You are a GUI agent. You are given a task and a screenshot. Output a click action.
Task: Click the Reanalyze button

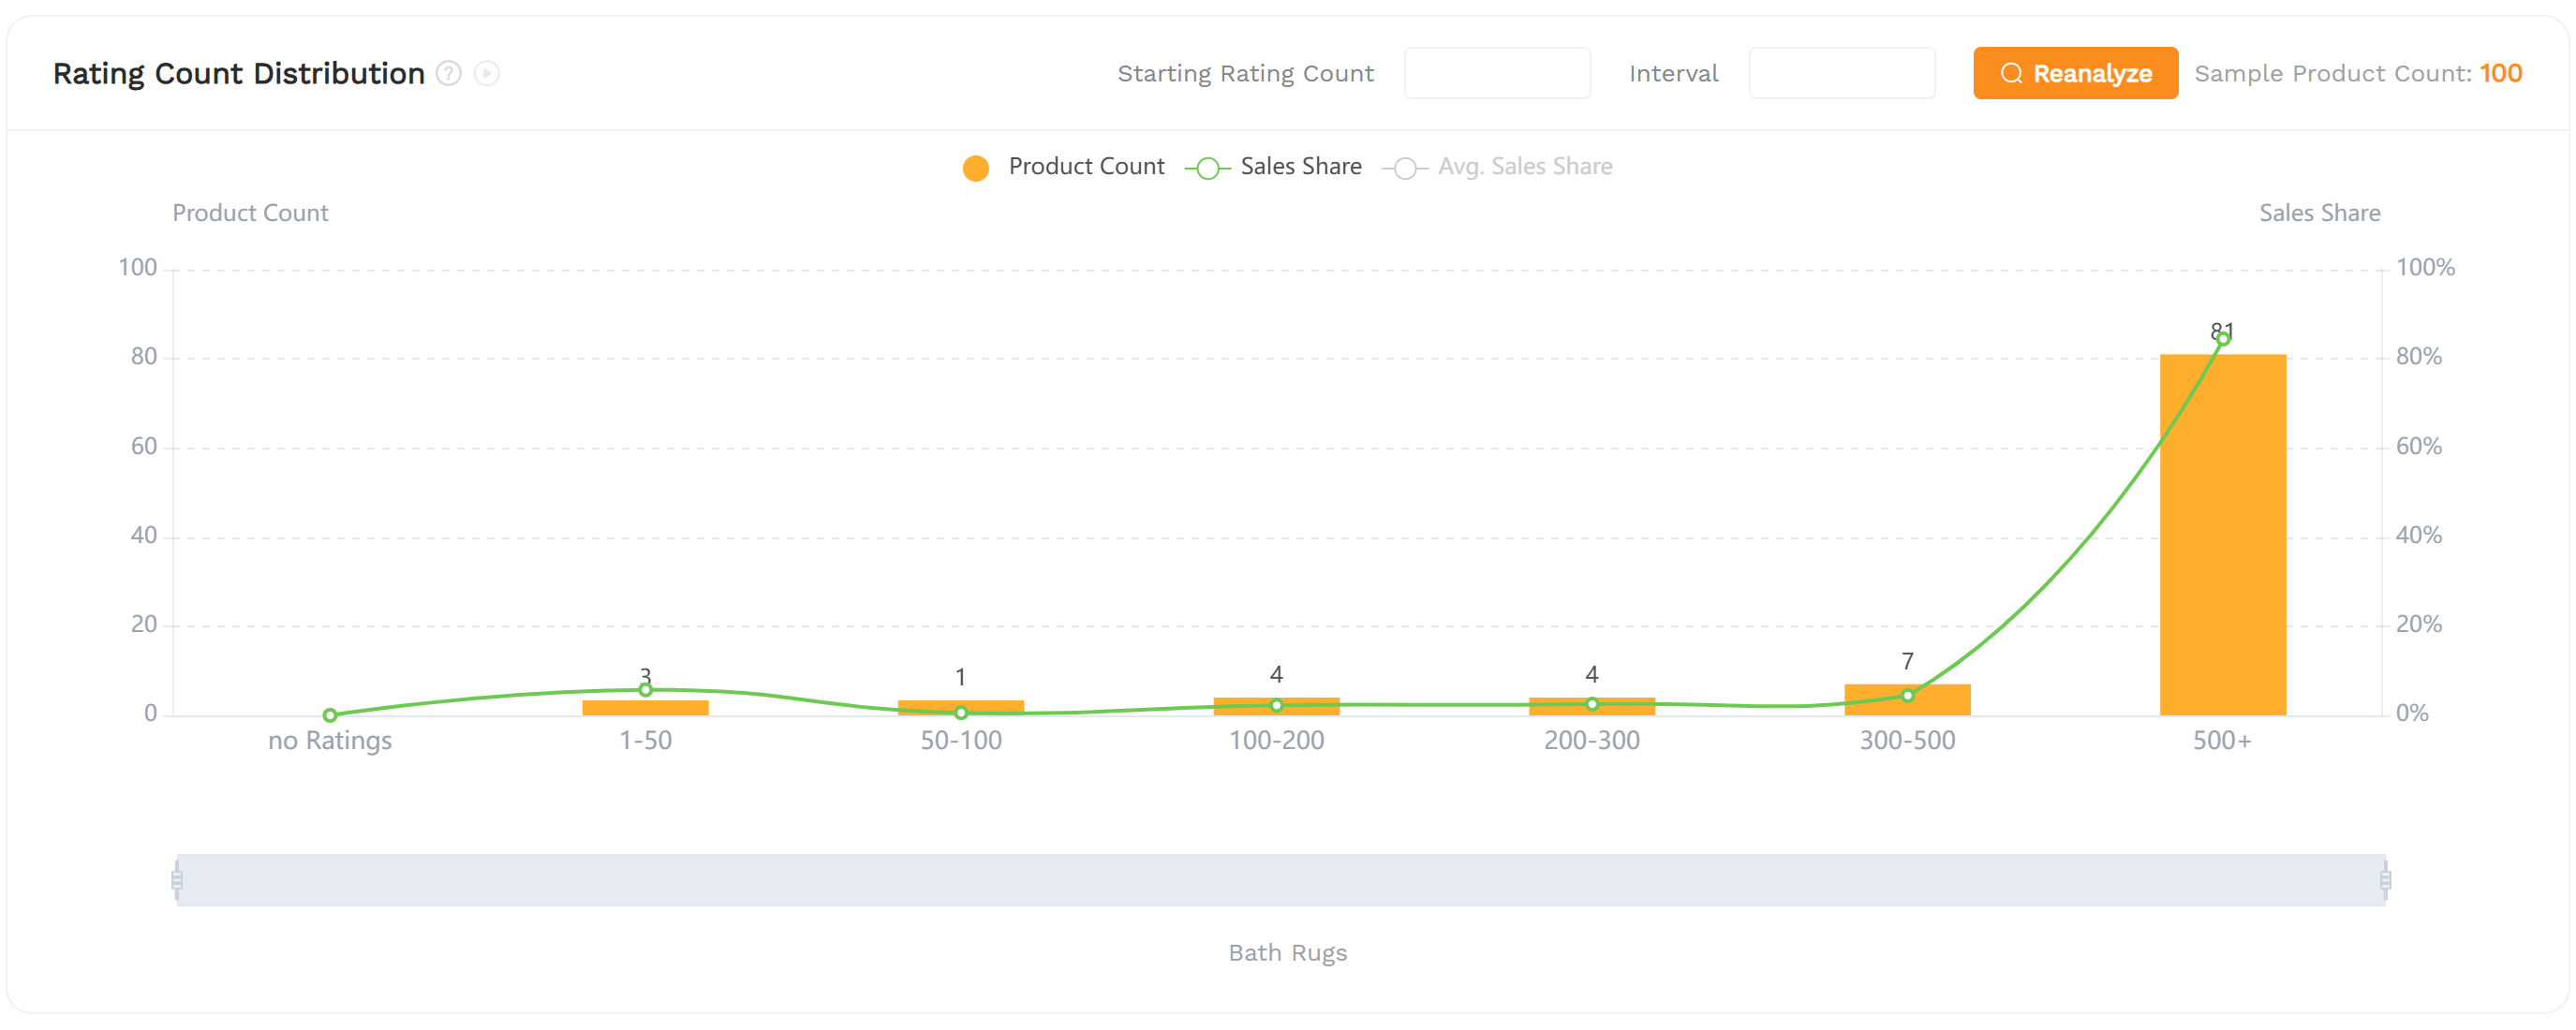point(2075,73)
